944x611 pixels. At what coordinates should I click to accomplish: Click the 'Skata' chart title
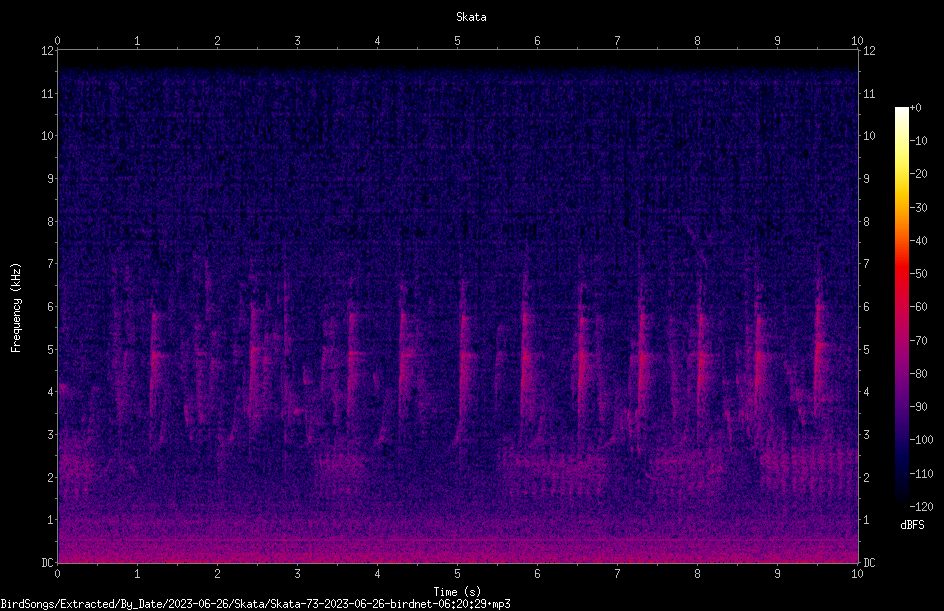point(471,17)
